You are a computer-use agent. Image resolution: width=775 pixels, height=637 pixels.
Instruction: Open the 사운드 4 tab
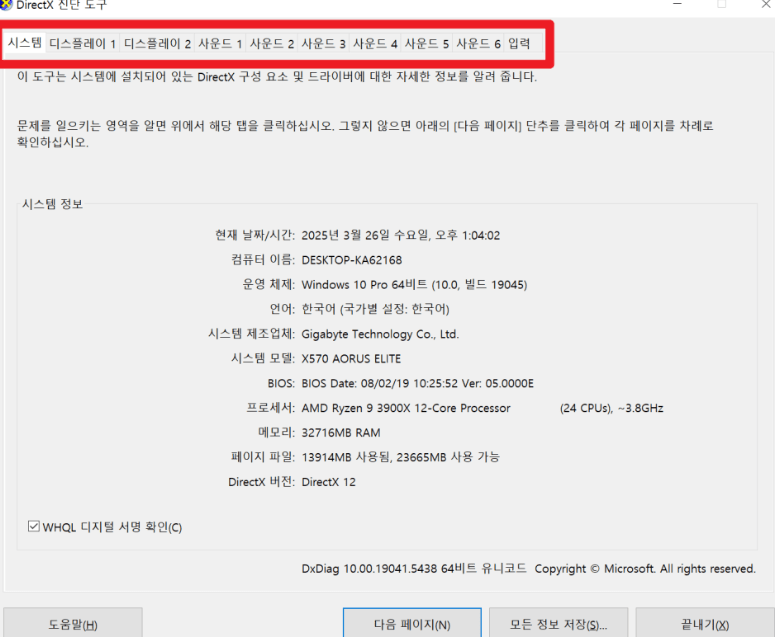pyautogui.click(x=375, y=43)
